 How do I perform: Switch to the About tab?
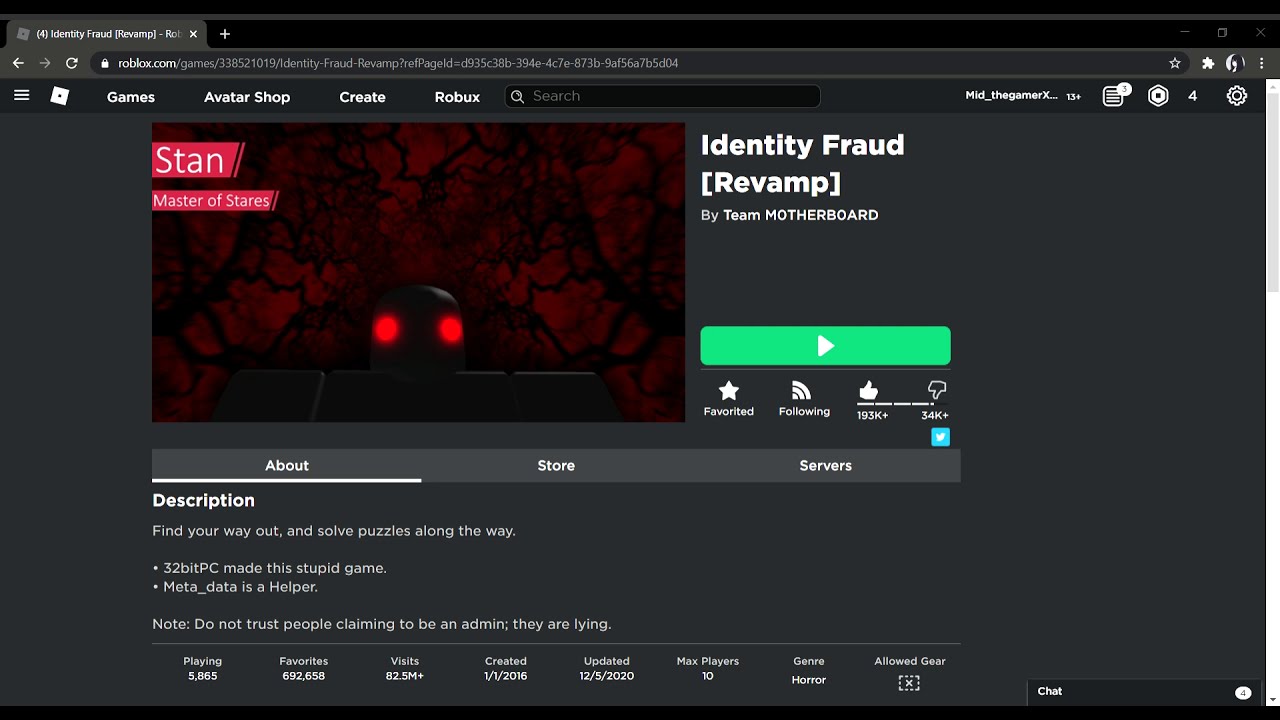coord(287,466)
